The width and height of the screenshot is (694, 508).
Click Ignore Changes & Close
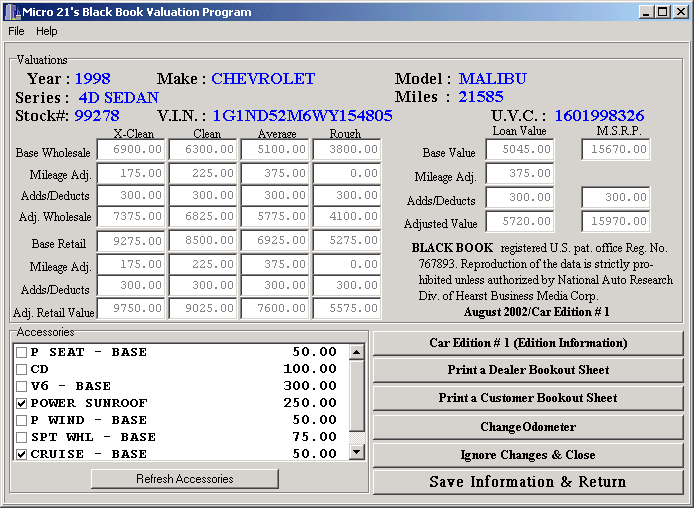(528, 455)
